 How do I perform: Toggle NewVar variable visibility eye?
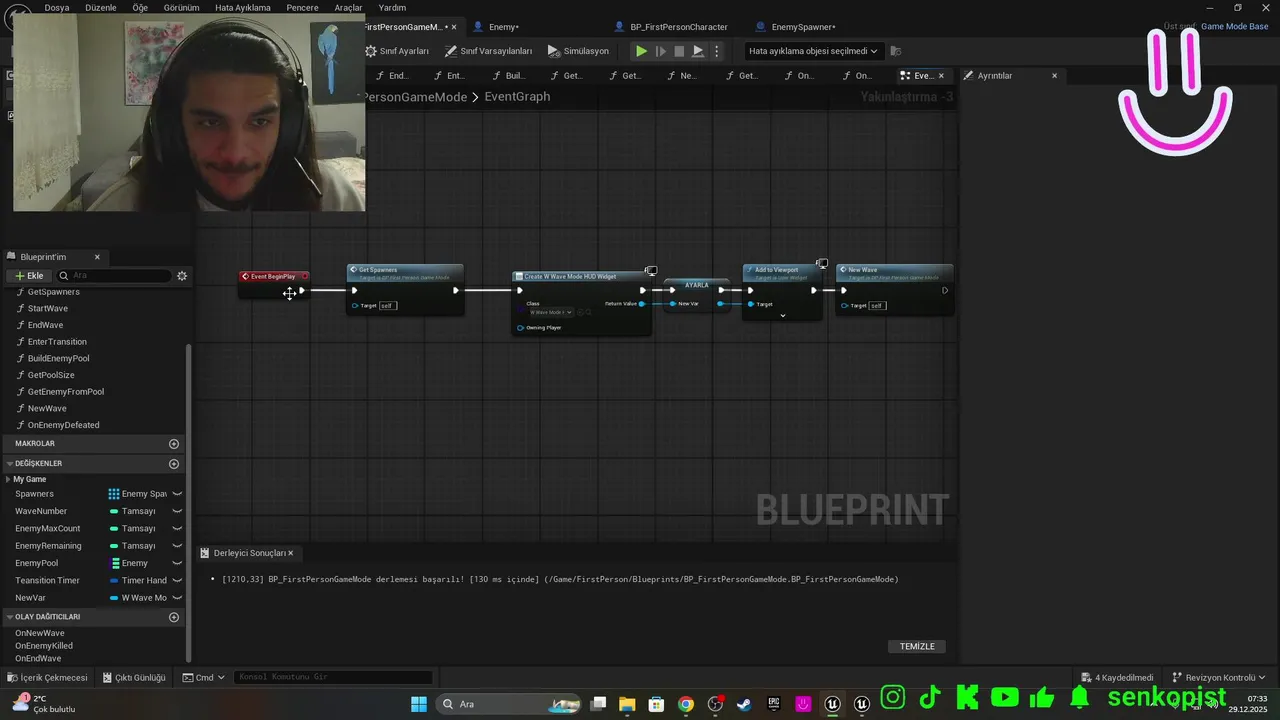(x=177, y=598)
